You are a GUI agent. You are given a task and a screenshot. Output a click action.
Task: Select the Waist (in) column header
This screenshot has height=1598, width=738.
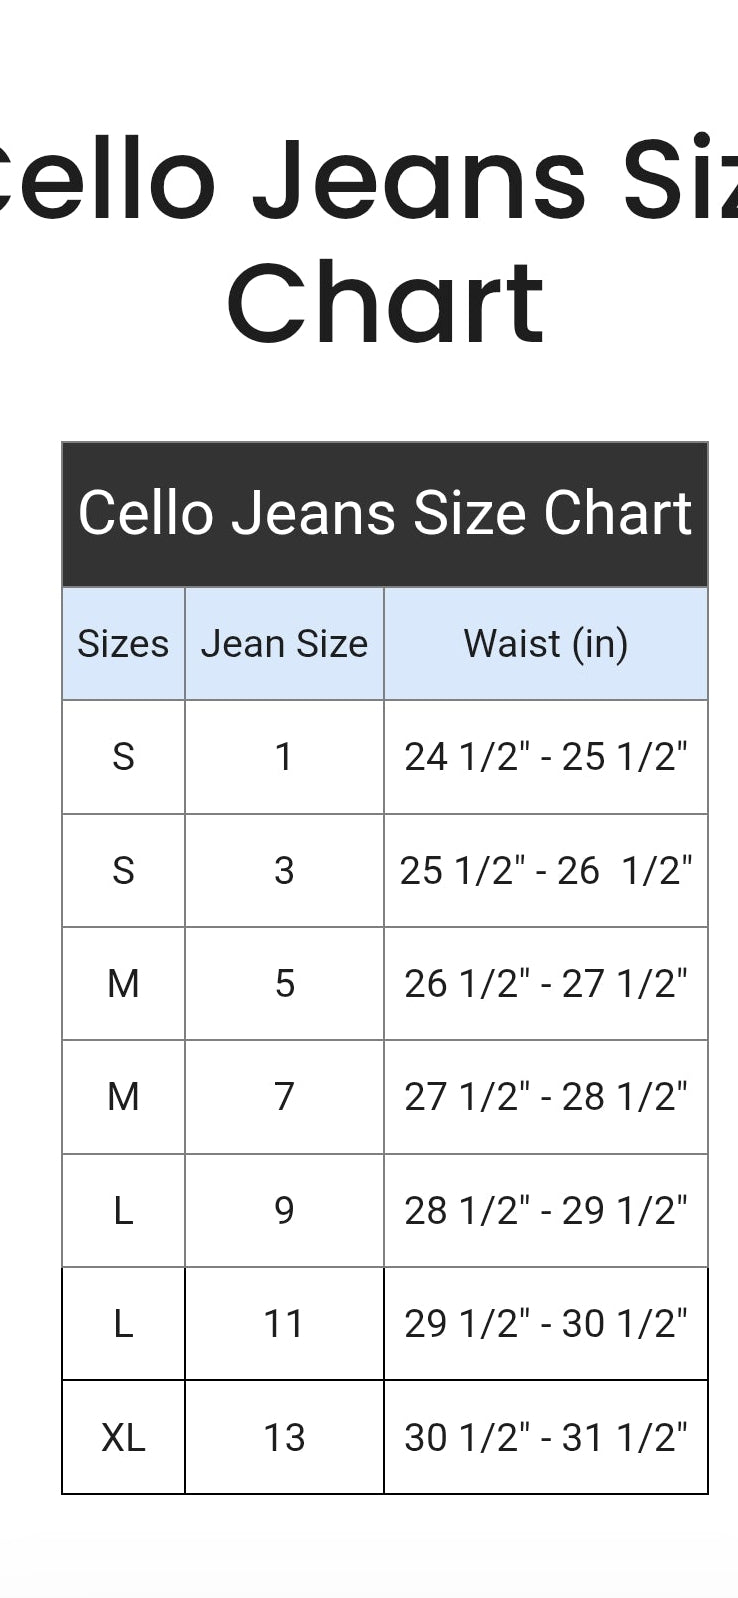(x=546, y=644)
